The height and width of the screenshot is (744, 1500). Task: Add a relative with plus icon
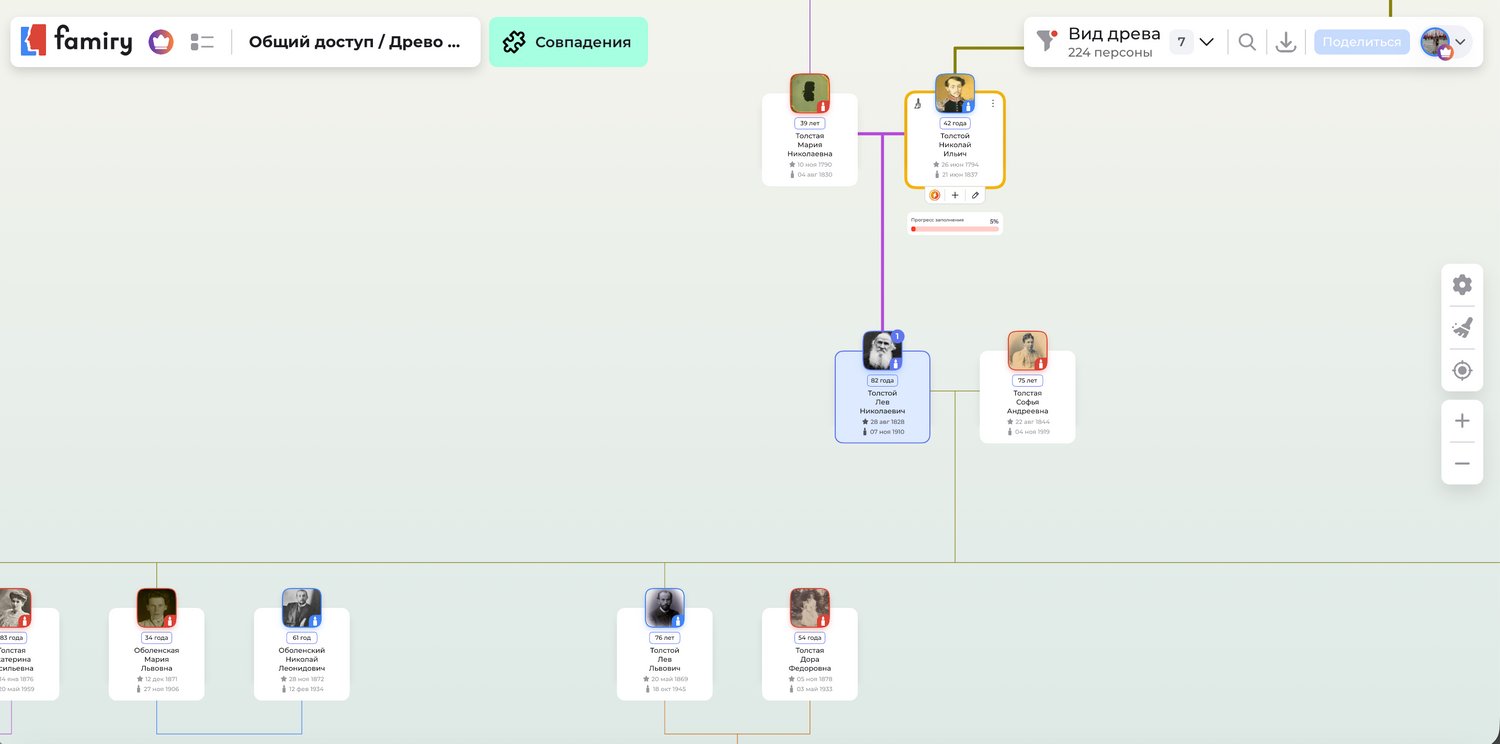tap(955, 196)
